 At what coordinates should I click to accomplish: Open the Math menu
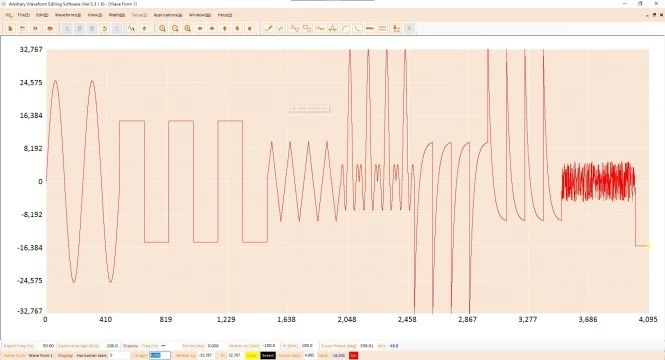(x=117, y=15)
